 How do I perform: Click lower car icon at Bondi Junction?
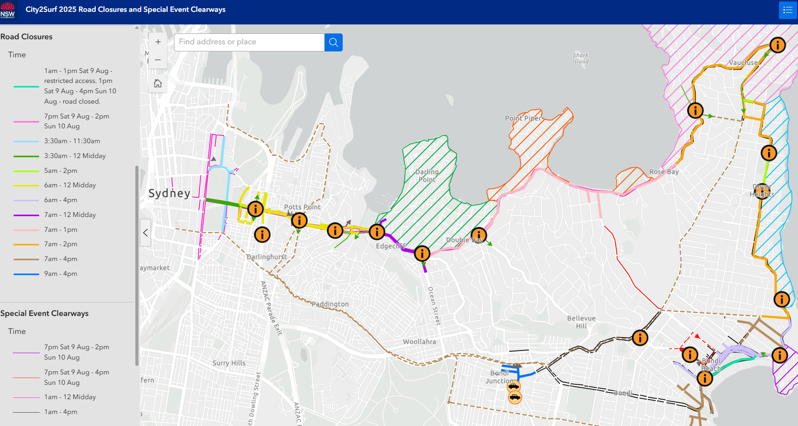(x=515, y=397)
